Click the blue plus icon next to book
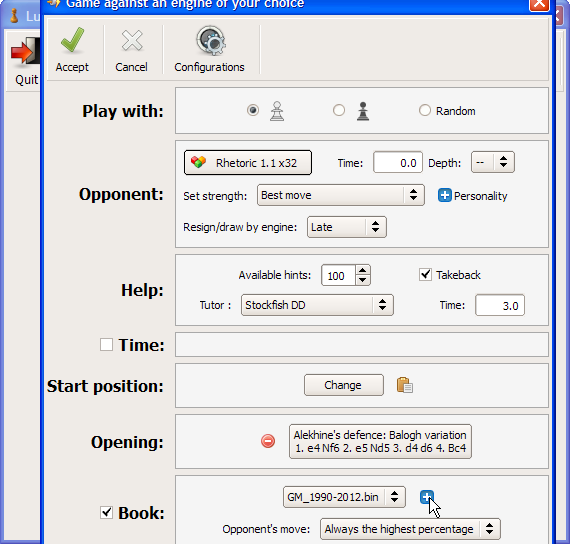Viewport: 570px width, 544px height. coord(426,496)
